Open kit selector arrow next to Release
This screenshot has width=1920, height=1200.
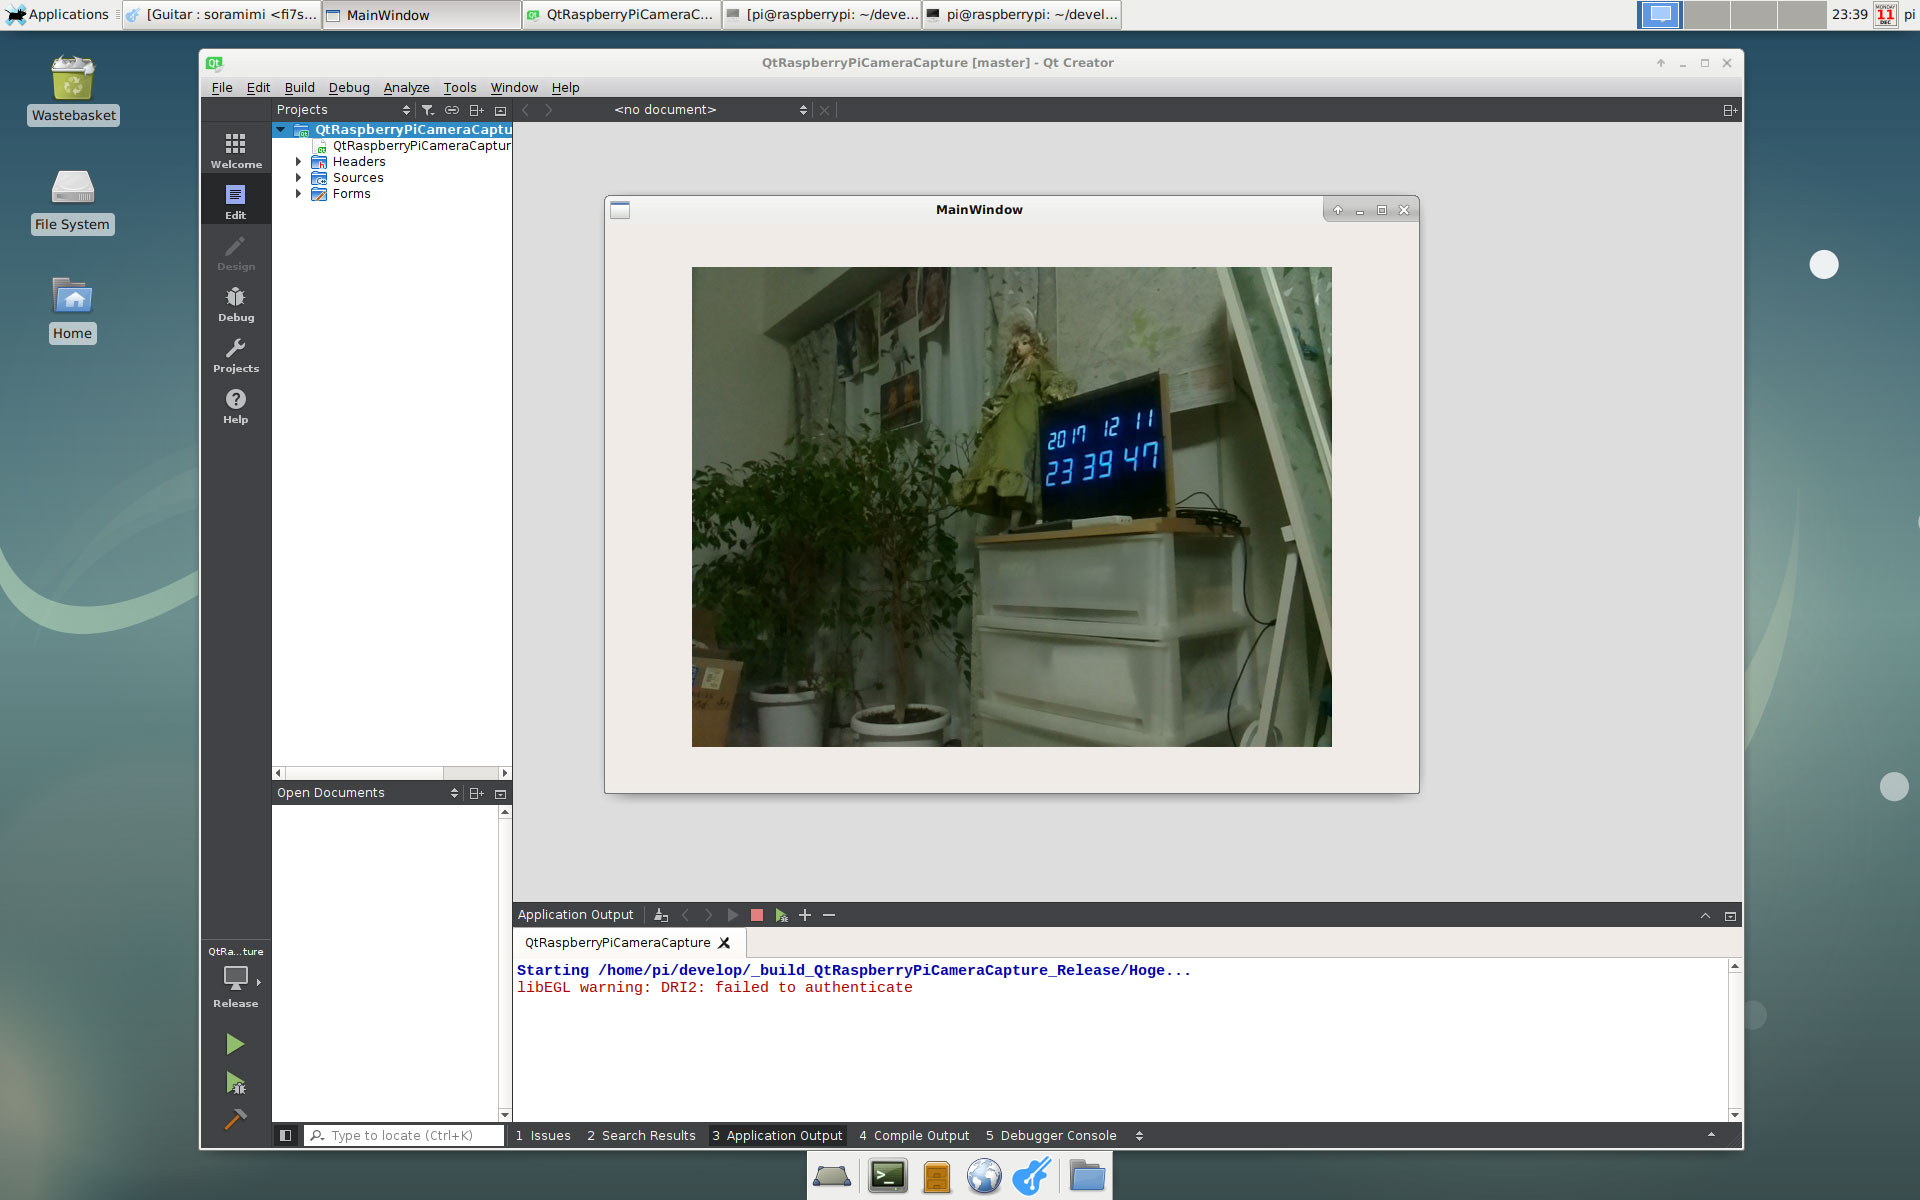point(259,982)
